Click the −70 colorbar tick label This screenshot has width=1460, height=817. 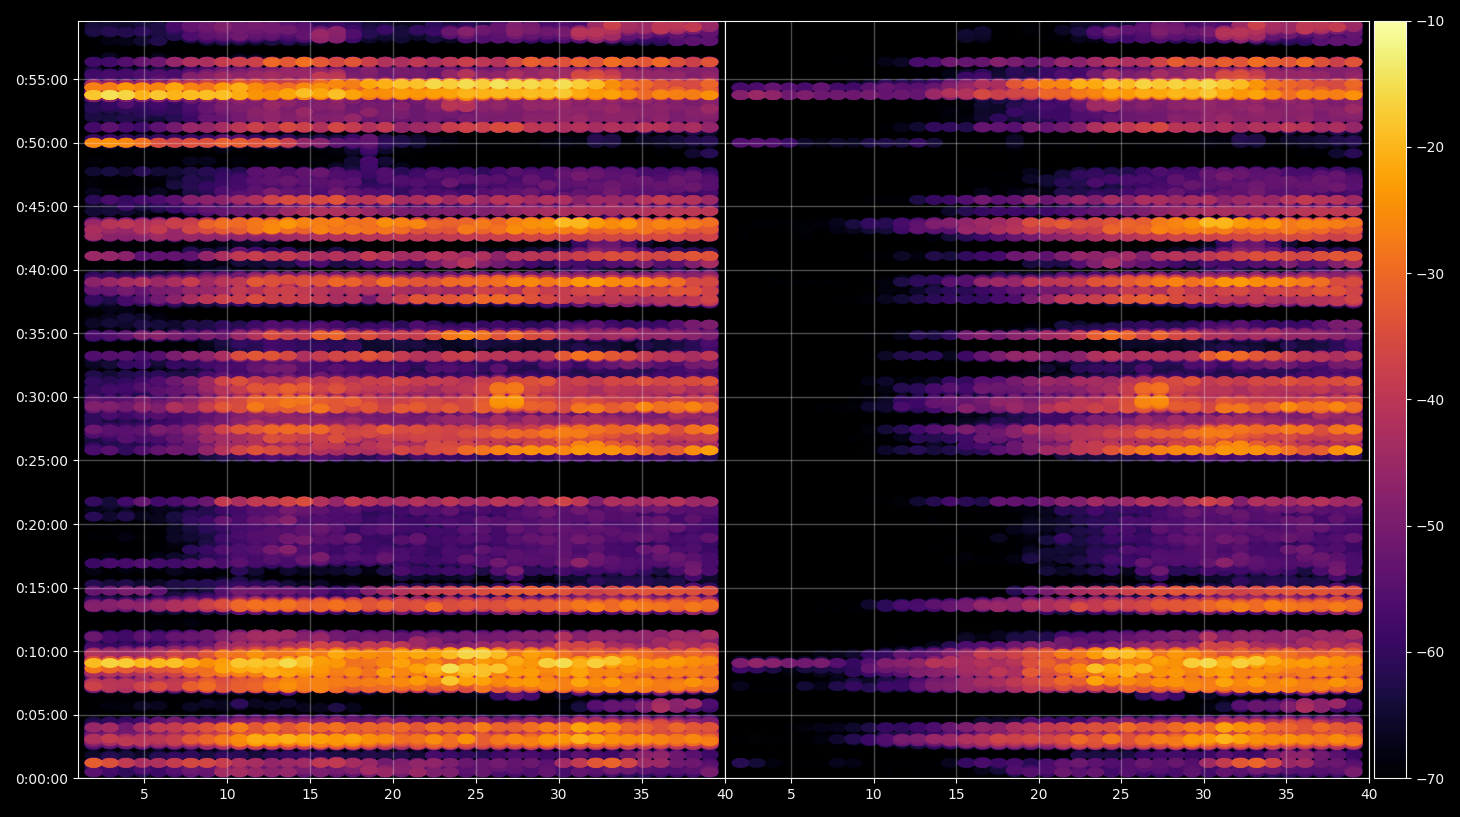click(x=1430, y=779)
